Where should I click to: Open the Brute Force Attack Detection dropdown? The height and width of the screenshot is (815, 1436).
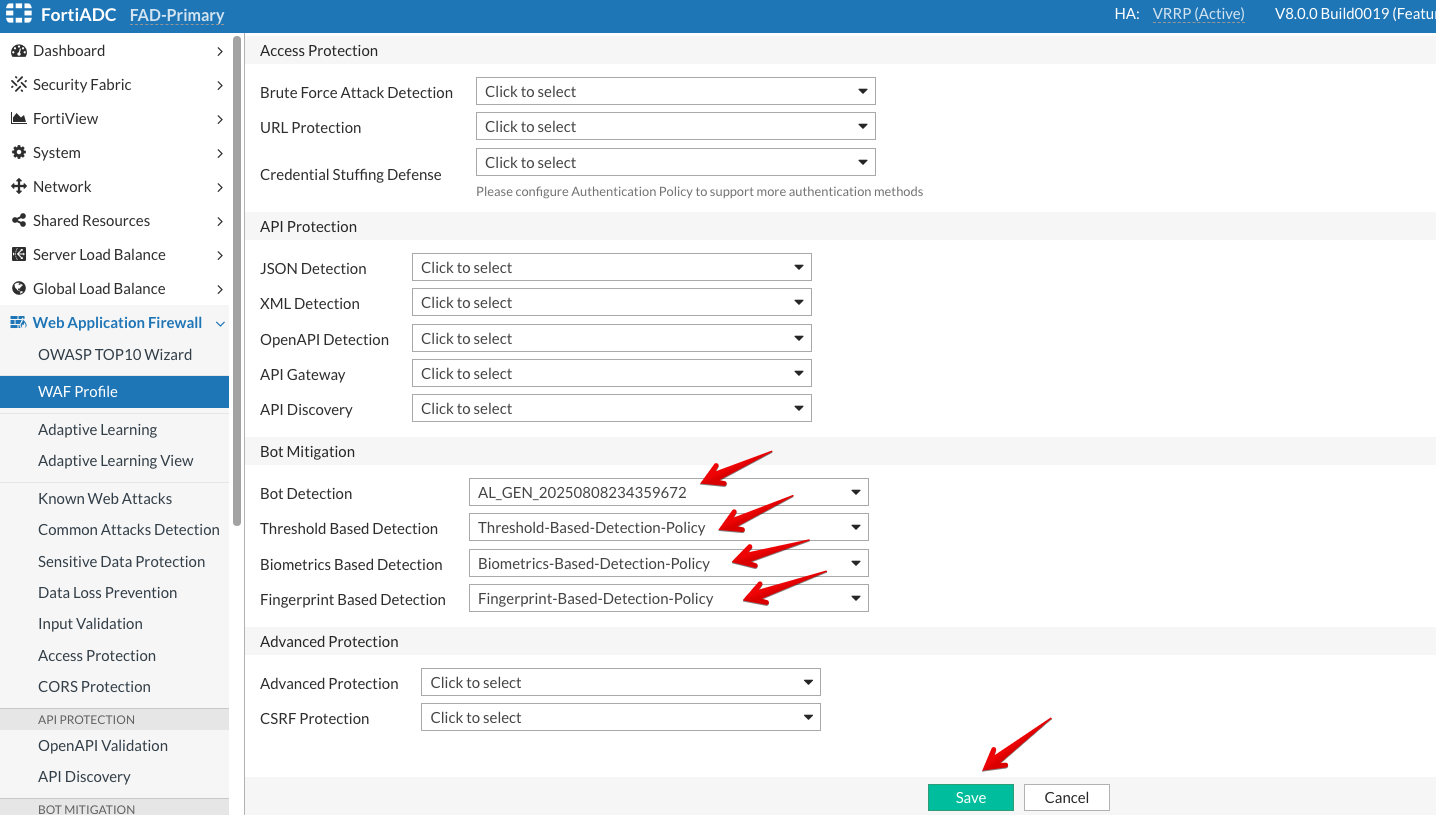pos(675,92)
